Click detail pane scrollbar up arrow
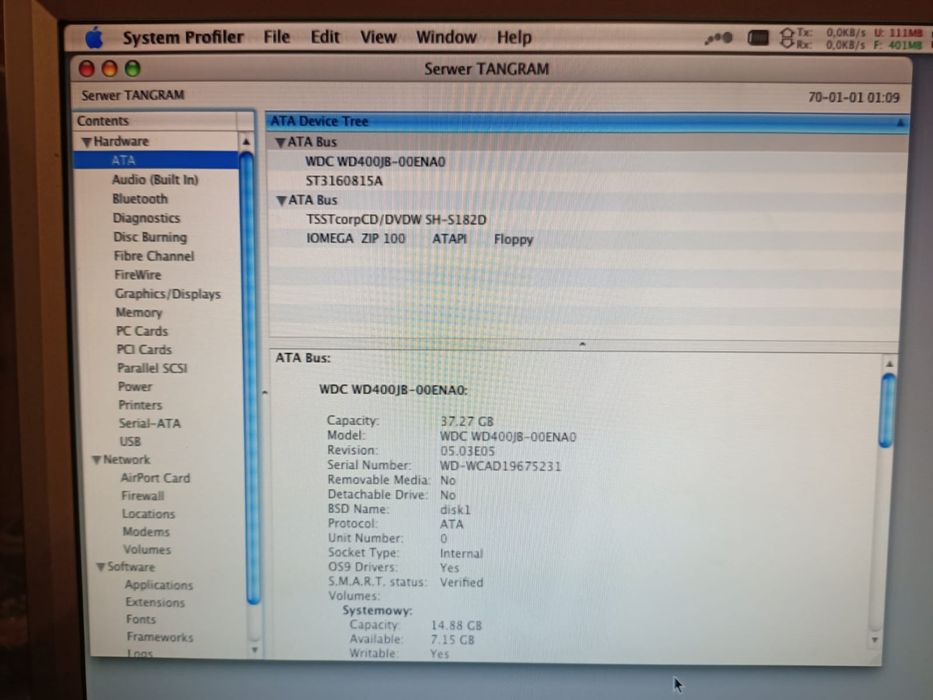 [x=890, y=364]
